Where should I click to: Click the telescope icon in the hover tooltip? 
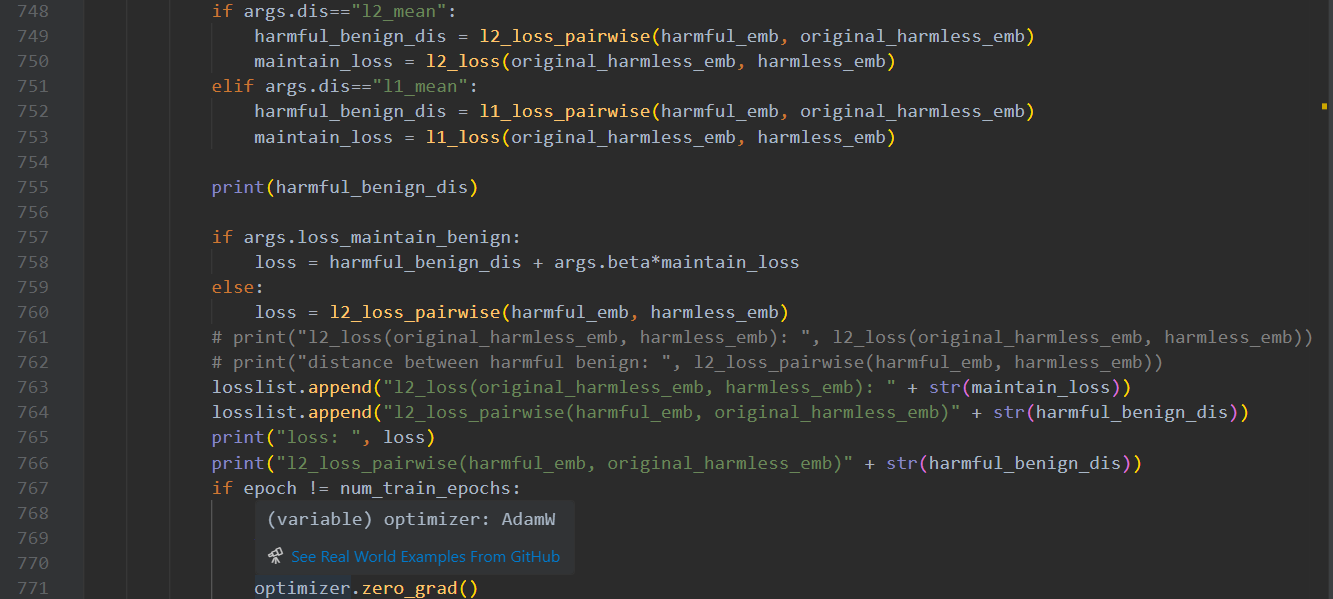276,556
